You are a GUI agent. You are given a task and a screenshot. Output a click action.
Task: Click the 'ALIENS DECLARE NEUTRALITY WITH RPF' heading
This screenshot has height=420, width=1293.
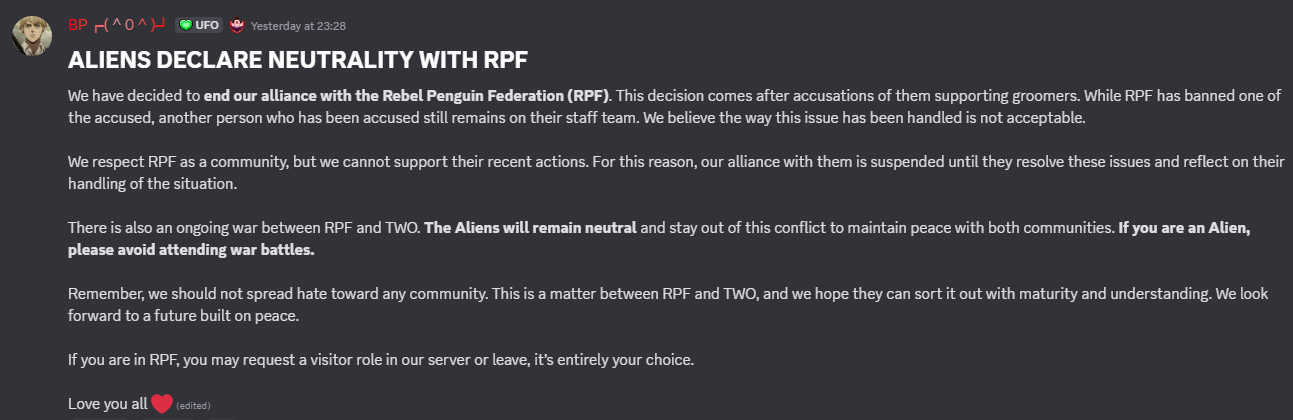[297, 60]
